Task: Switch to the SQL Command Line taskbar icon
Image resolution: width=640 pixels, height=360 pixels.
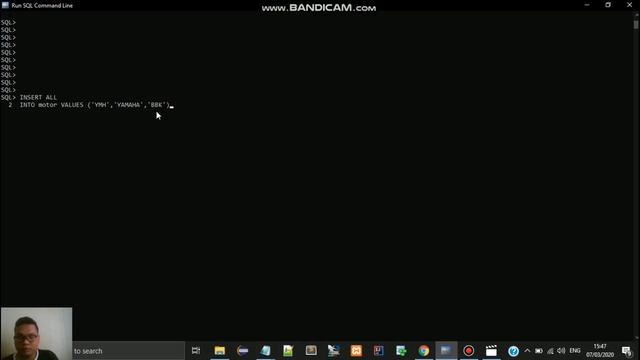Action: (446, 351)
